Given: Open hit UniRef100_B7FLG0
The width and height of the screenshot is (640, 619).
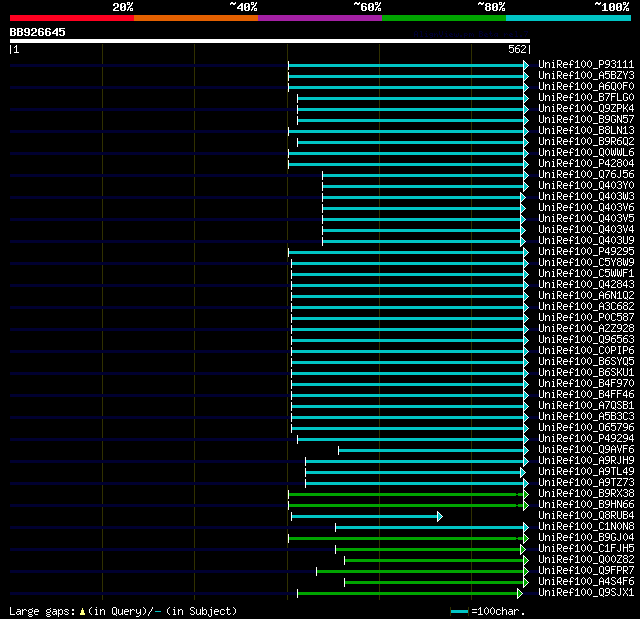Looking at the screenshot, I should [x=586, y=98].
